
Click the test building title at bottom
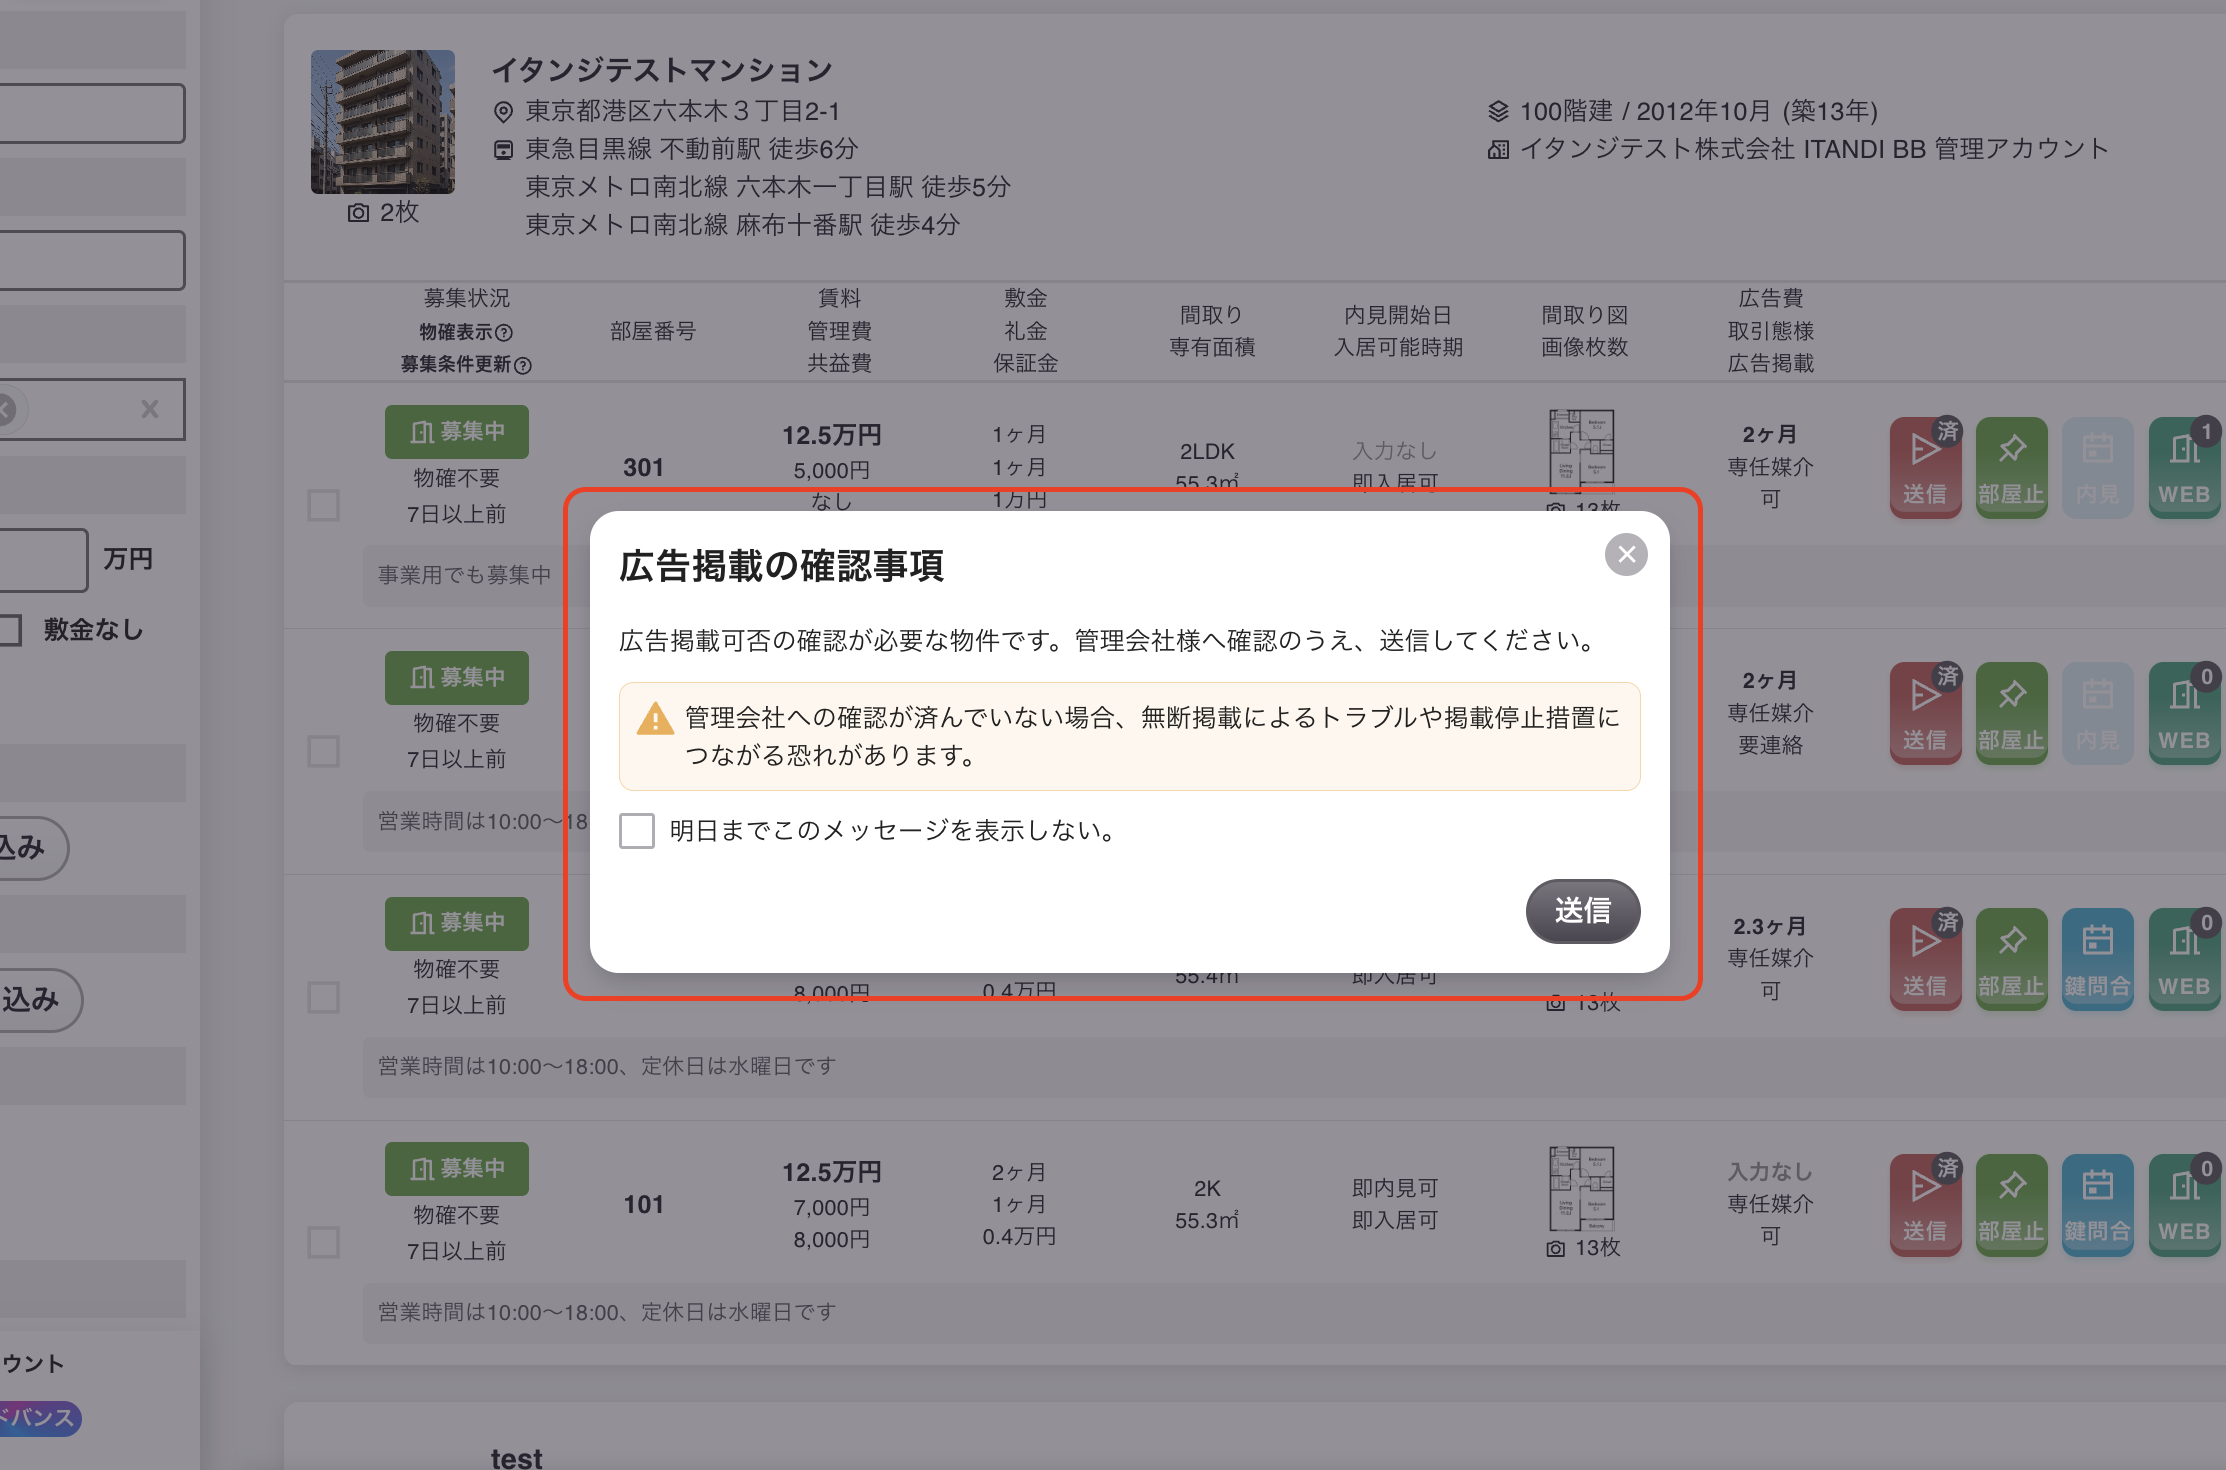tap(516, 1458)
